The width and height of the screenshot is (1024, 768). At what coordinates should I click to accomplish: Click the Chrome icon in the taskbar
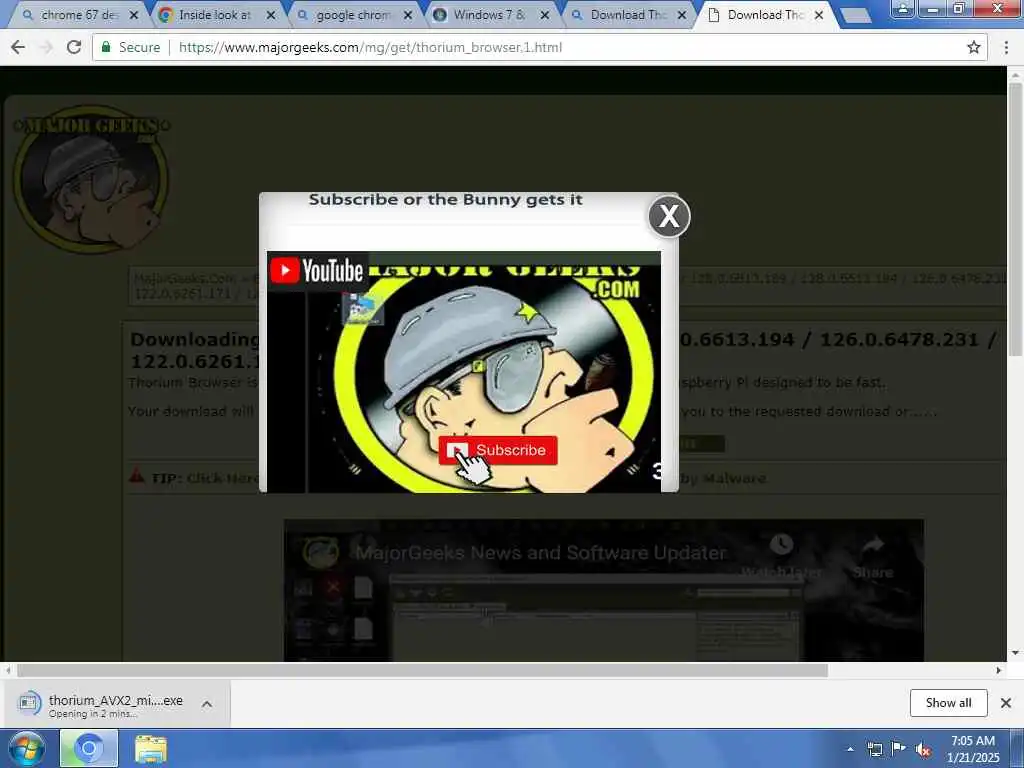(x=89, y=748)
